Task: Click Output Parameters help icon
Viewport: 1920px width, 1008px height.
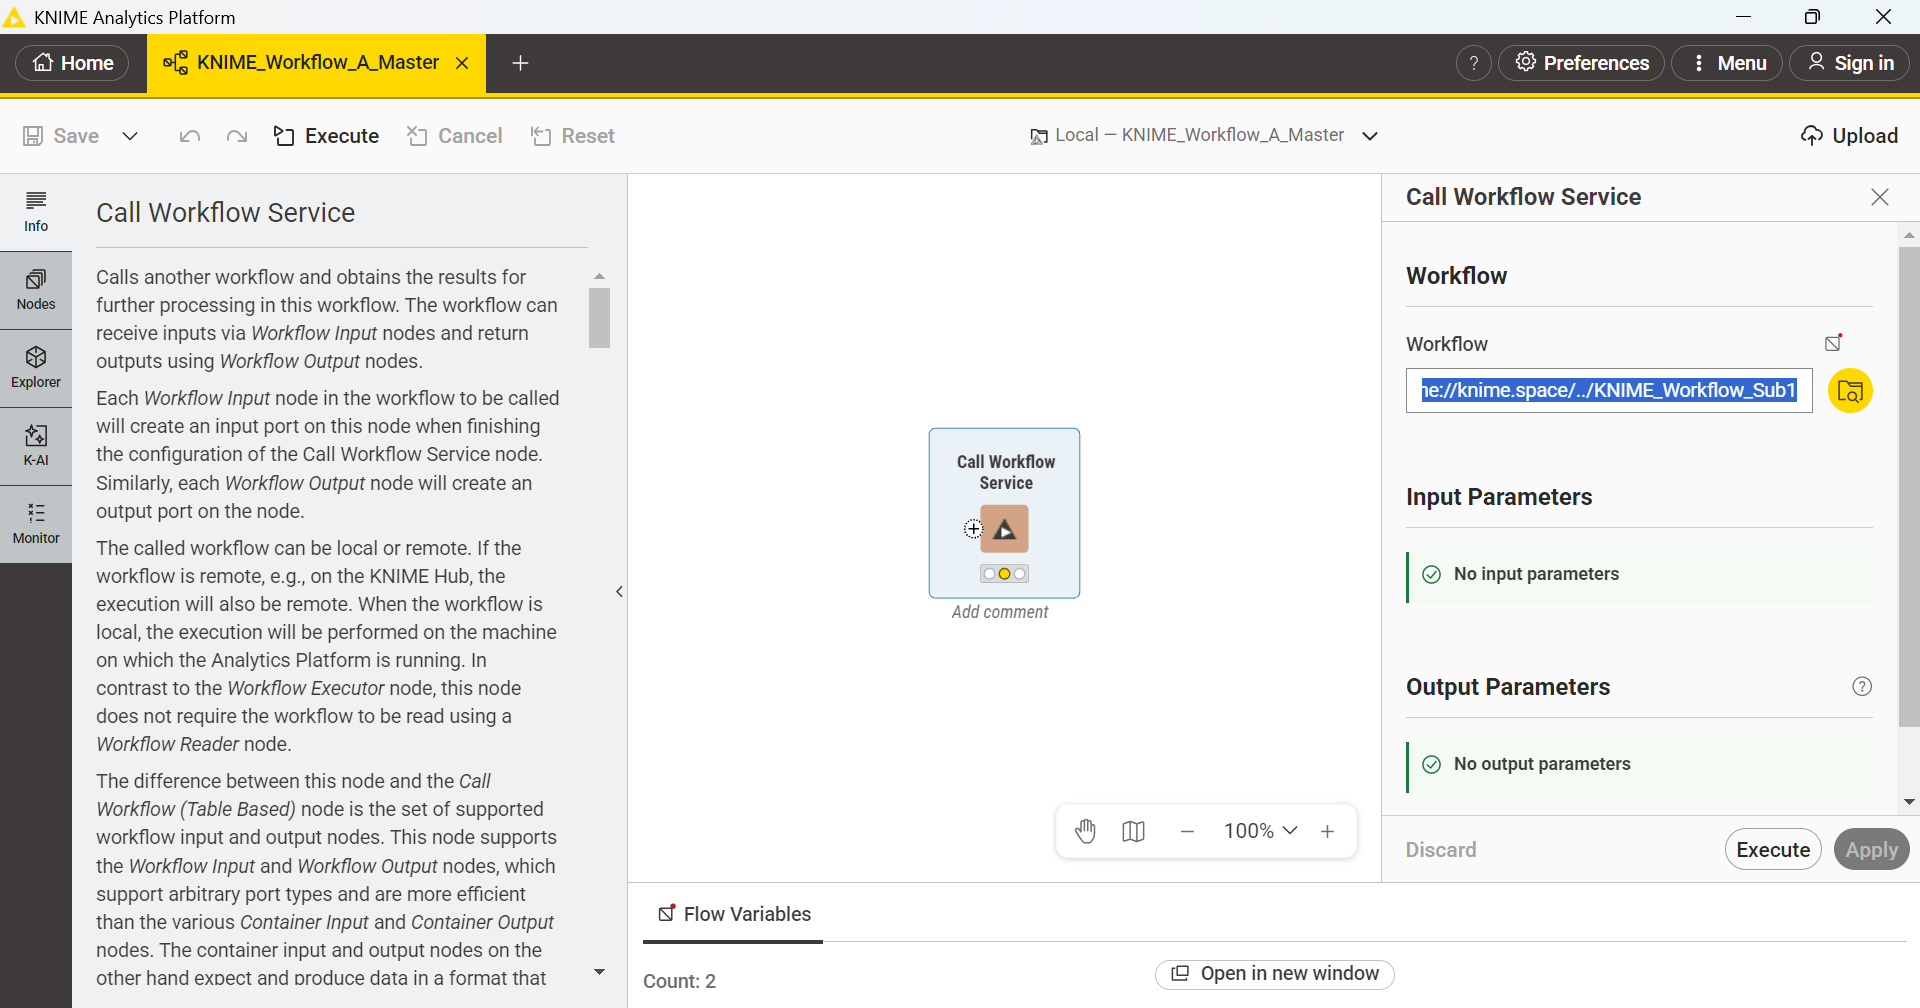Action: coord(1861,686)
